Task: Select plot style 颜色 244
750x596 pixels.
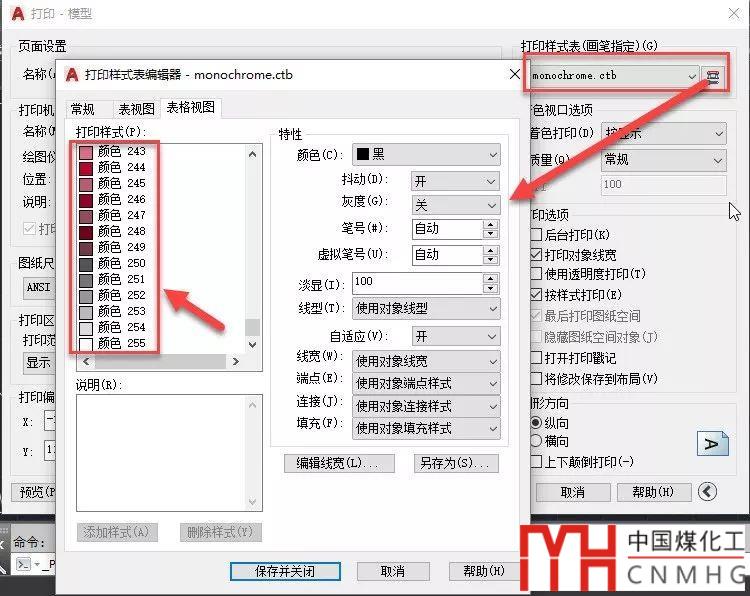Action: click(x=122, y=167)
